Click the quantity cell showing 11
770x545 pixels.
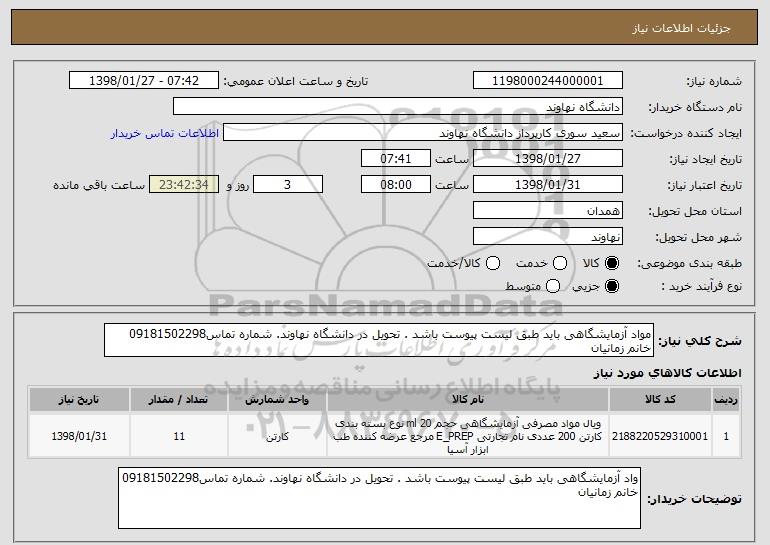[179, 436]
